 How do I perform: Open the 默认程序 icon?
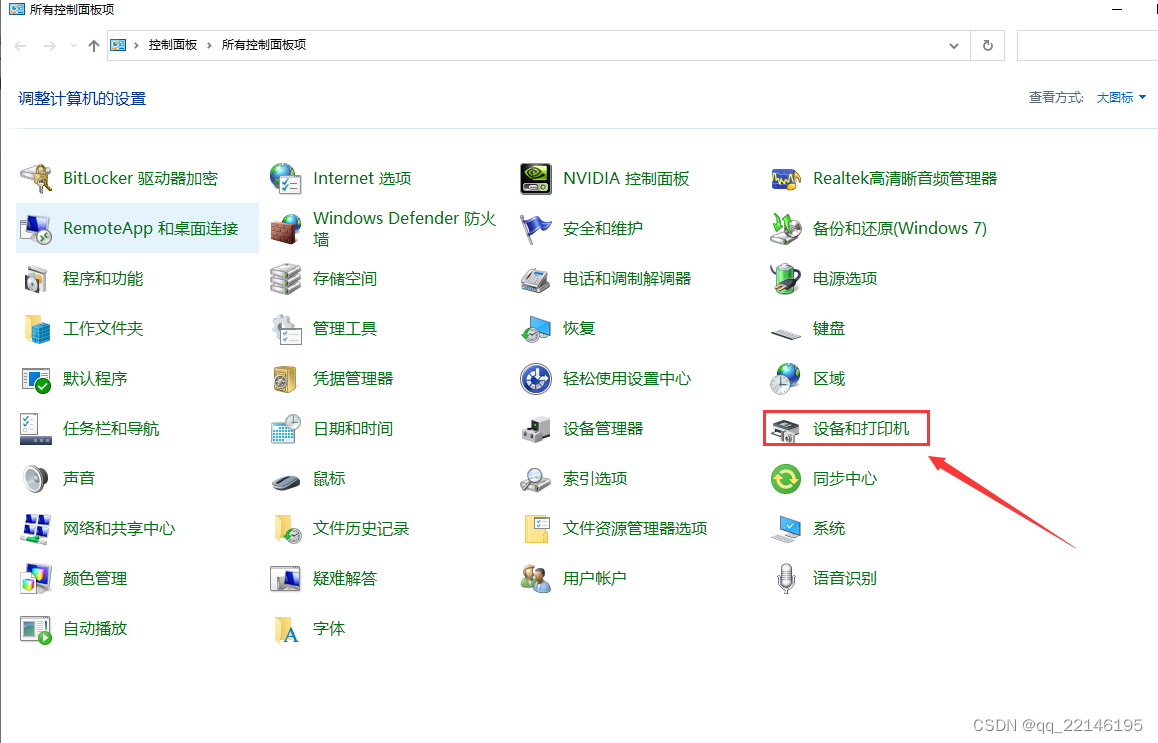click(35, 379)
